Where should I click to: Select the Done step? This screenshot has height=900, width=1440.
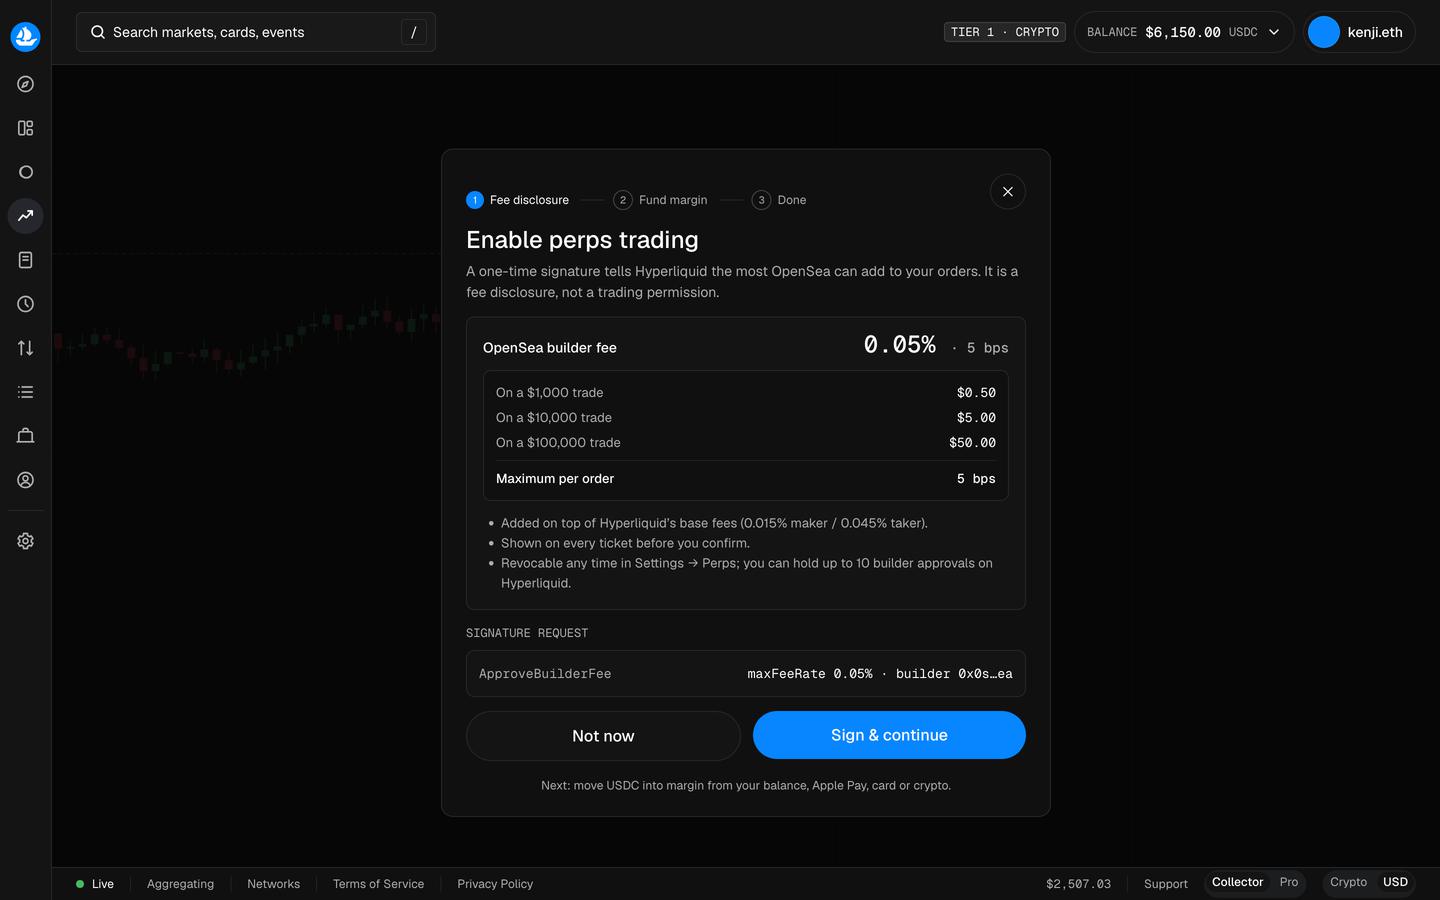pos(779,200)
